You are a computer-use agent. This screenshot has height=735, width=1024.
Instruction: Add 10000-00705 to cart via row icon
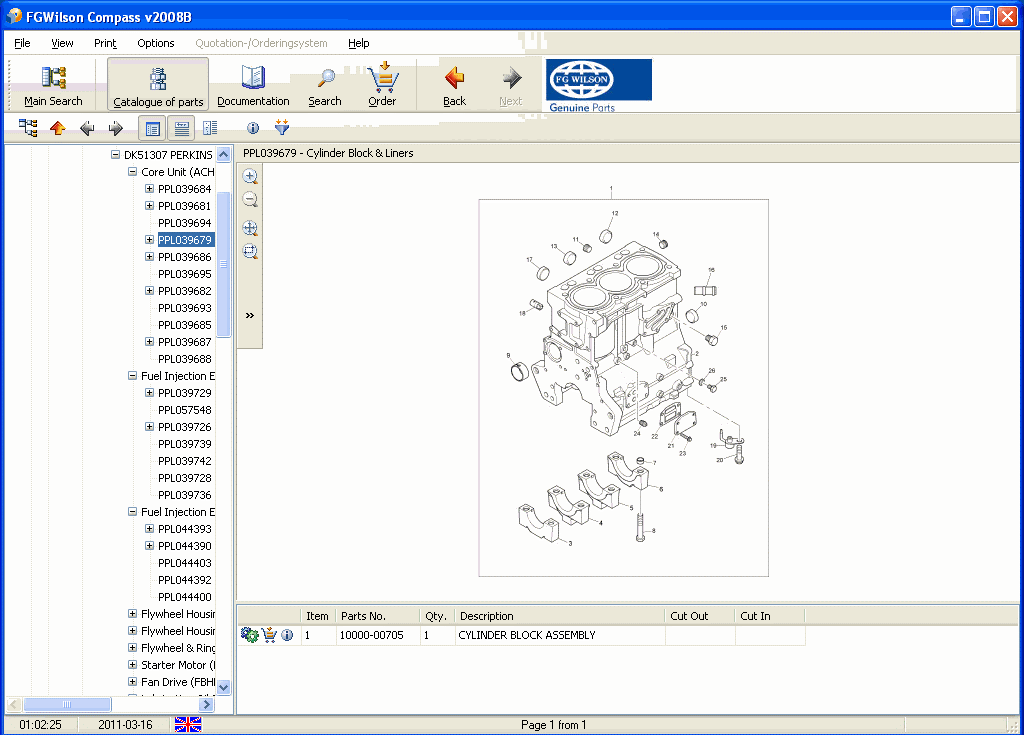pyautogui.click(x=269, y=634)
